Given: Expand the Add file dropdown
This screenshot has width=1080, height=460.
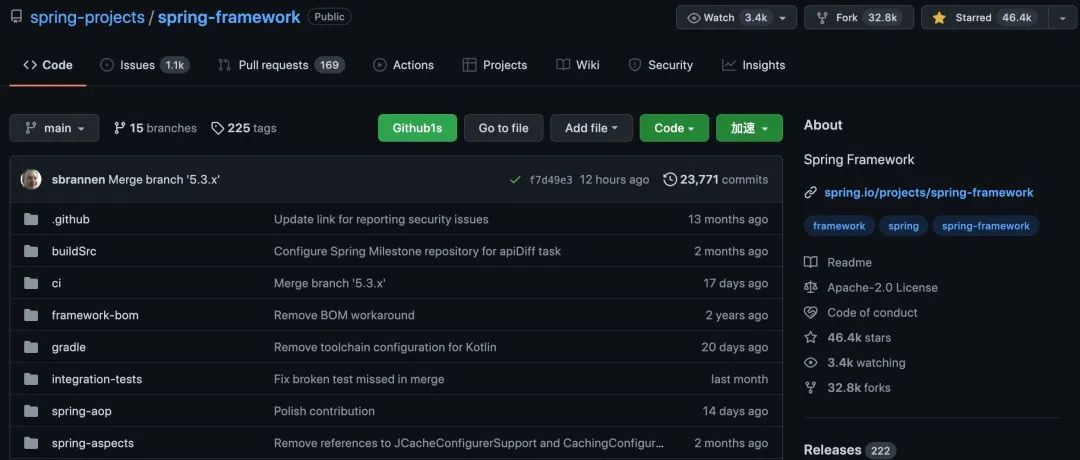Looking at the screenshot, I should pyautogui.click(x=591, y=128).
